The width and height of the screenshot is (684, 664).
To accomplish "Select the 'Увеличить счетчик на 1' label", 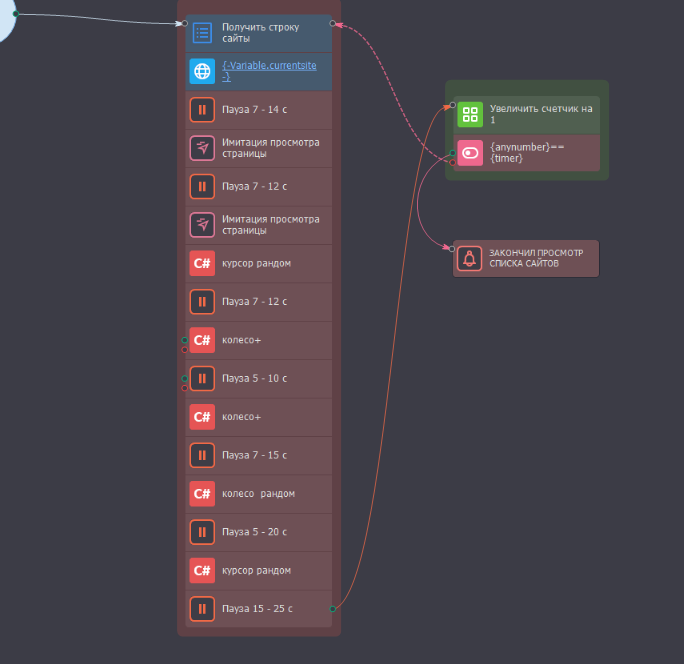I will (541, 114).
